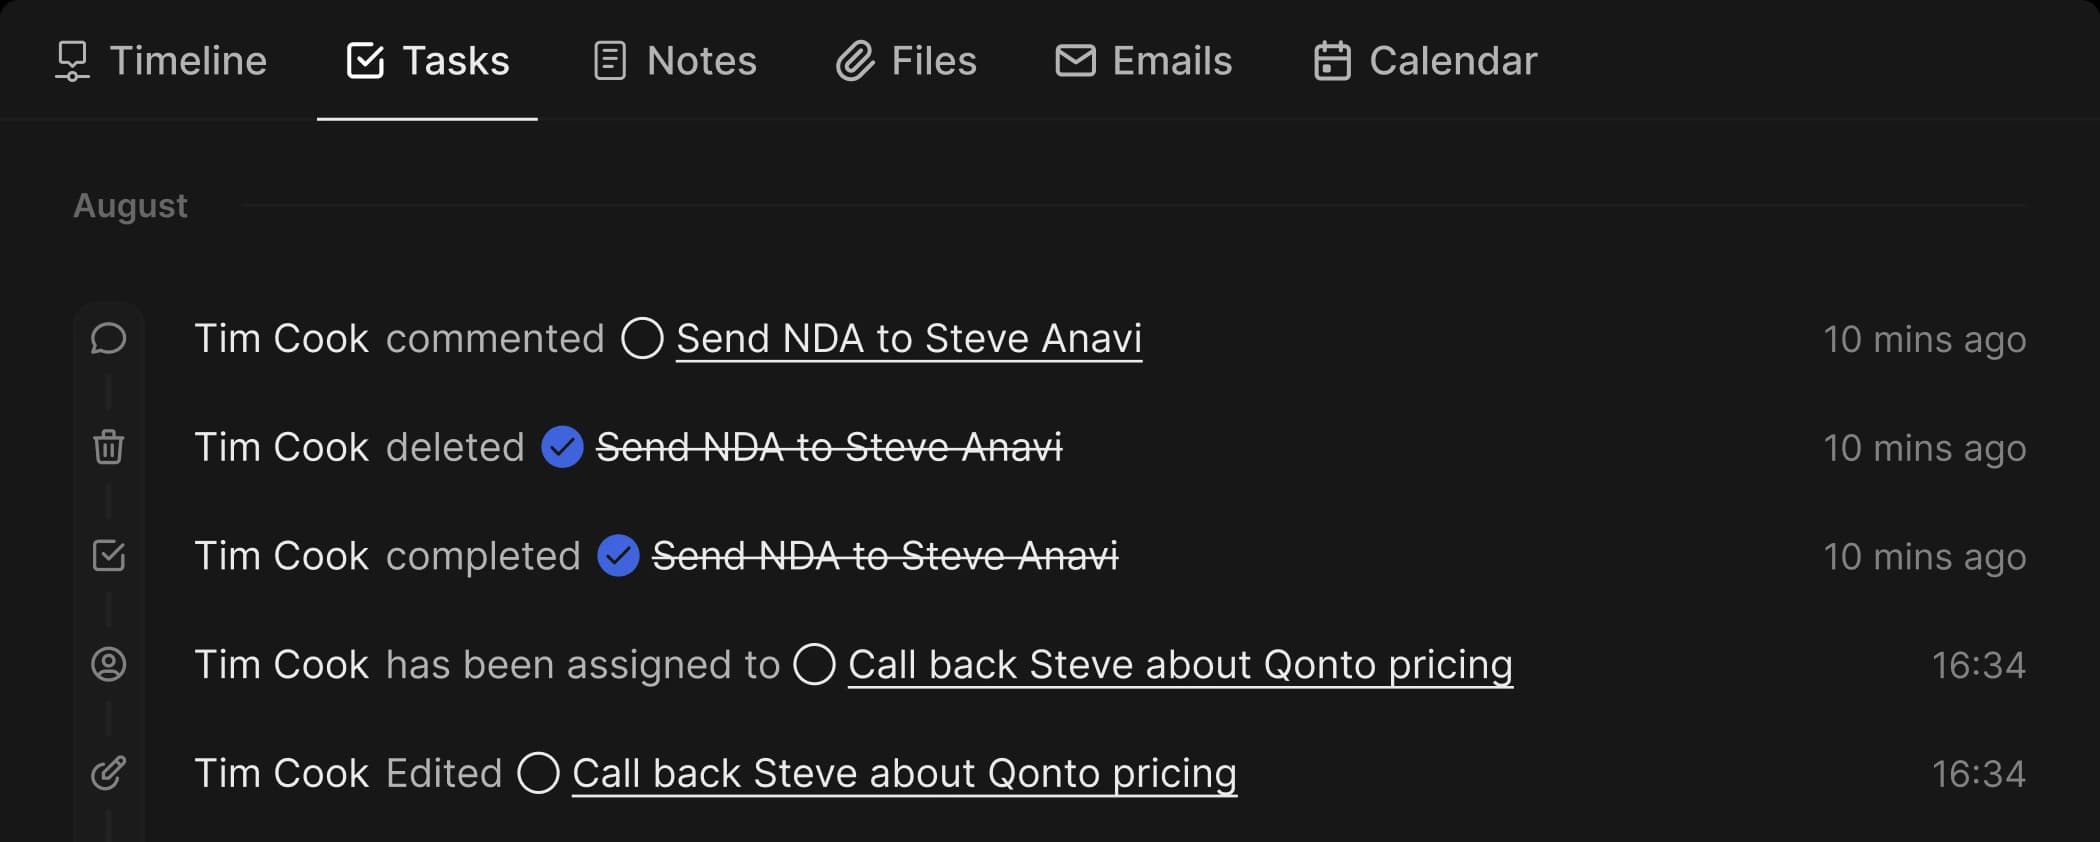
Task: Switch to the Timeline tab
Action: (x=161, y=61)
